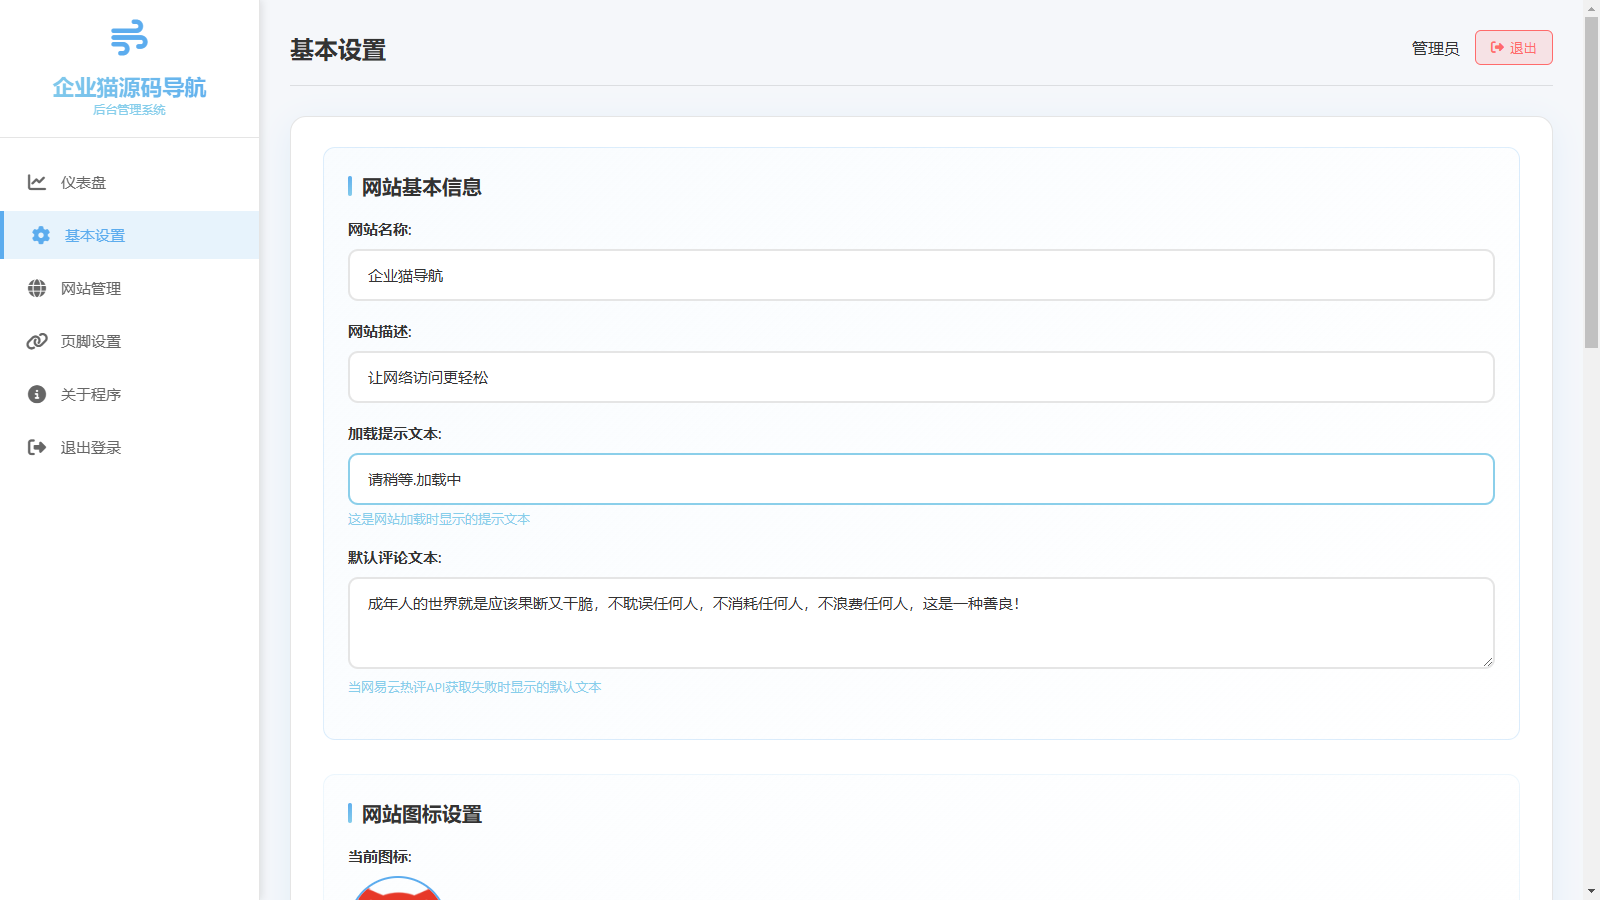Click the page vertical scrollbar thumb
Screen dimensions: 1600x900
point(1591,180)
